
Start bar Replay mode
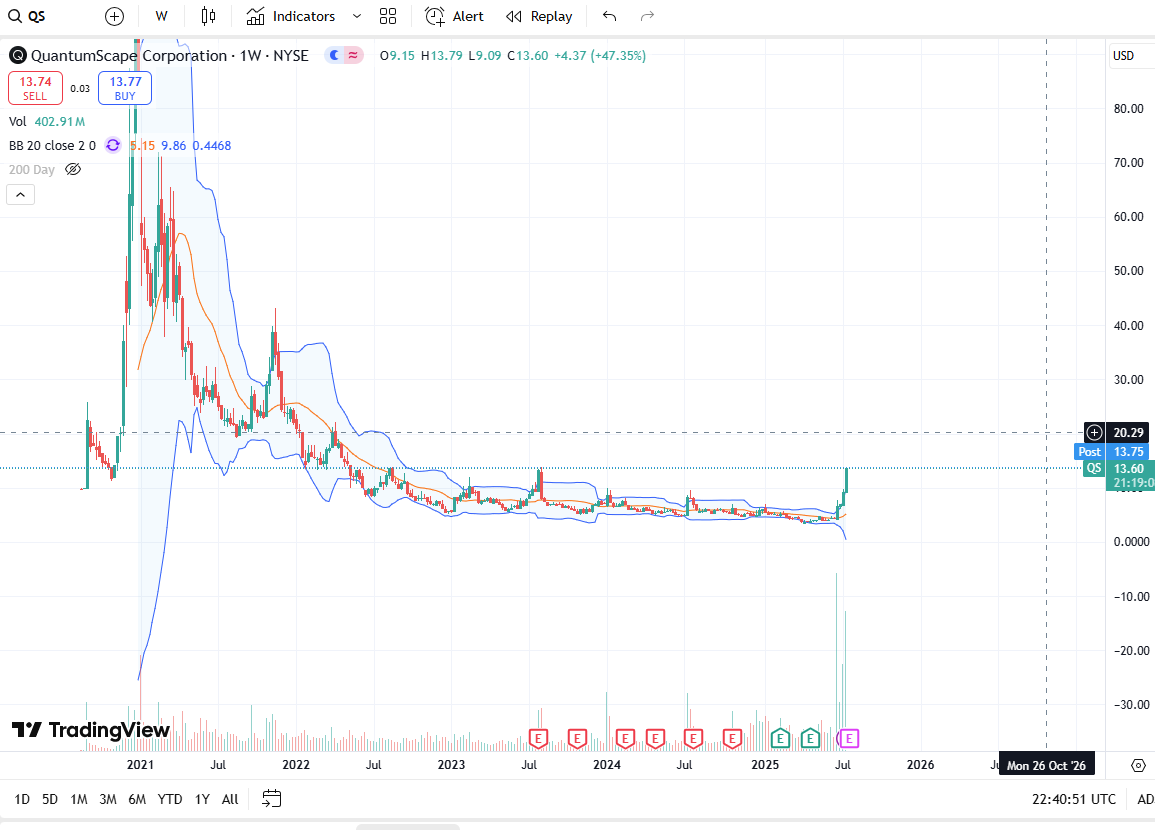540,16
